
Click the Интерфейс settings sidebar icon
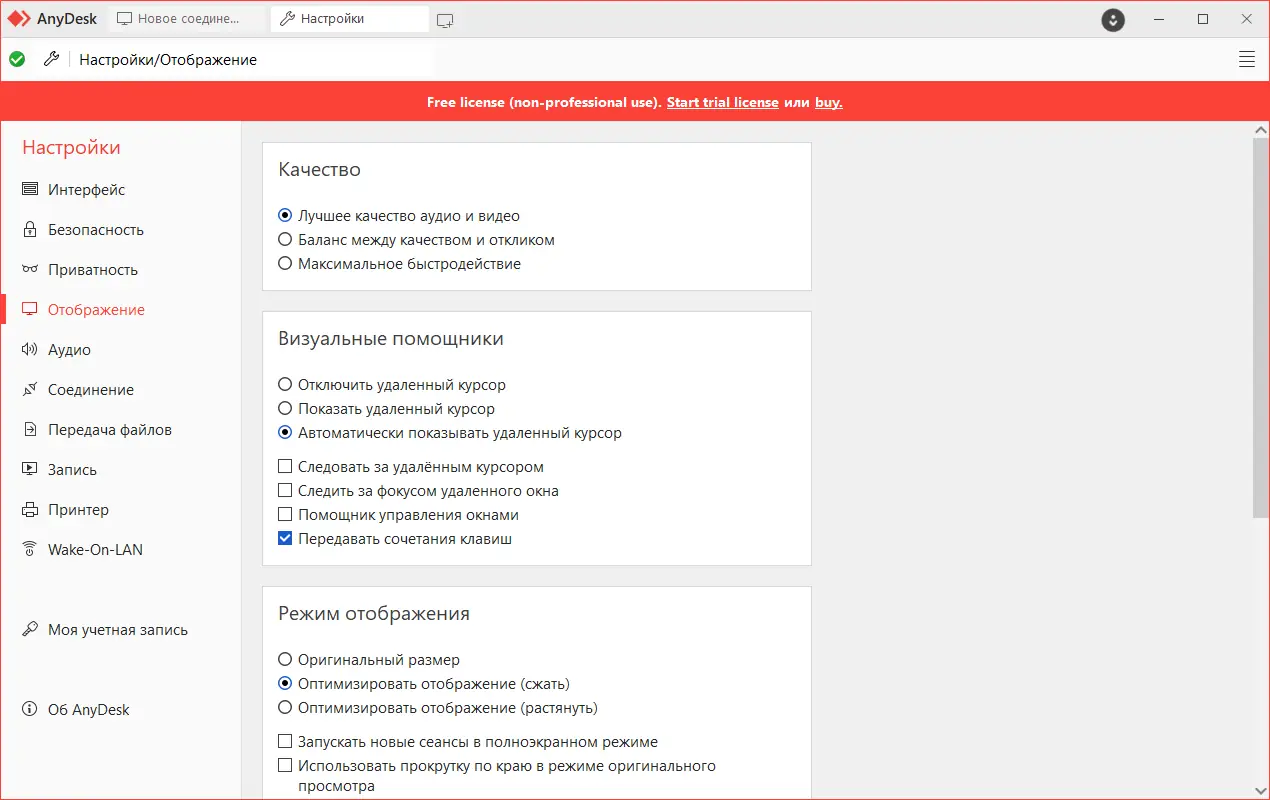point(30,190)
